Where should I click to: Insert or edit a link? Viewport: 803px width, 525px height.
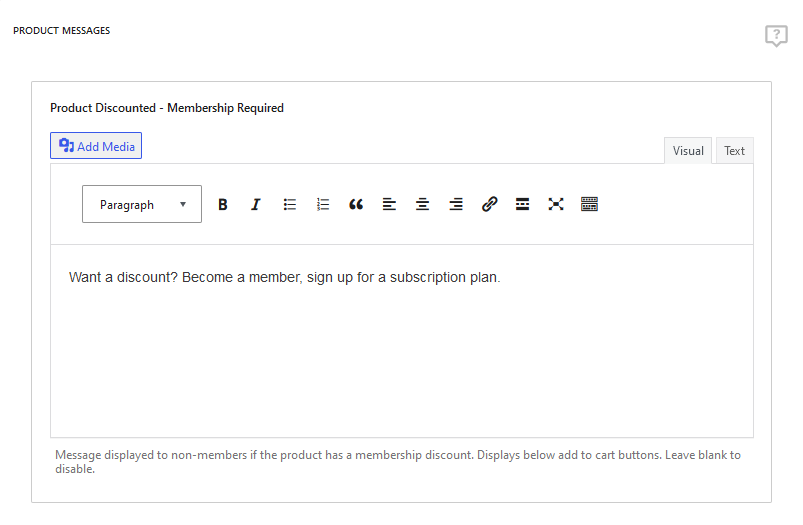(x=489, y=204)
